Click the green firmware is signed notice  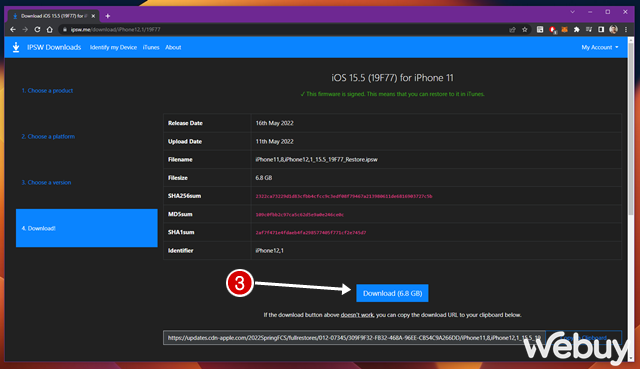[392, 94]
